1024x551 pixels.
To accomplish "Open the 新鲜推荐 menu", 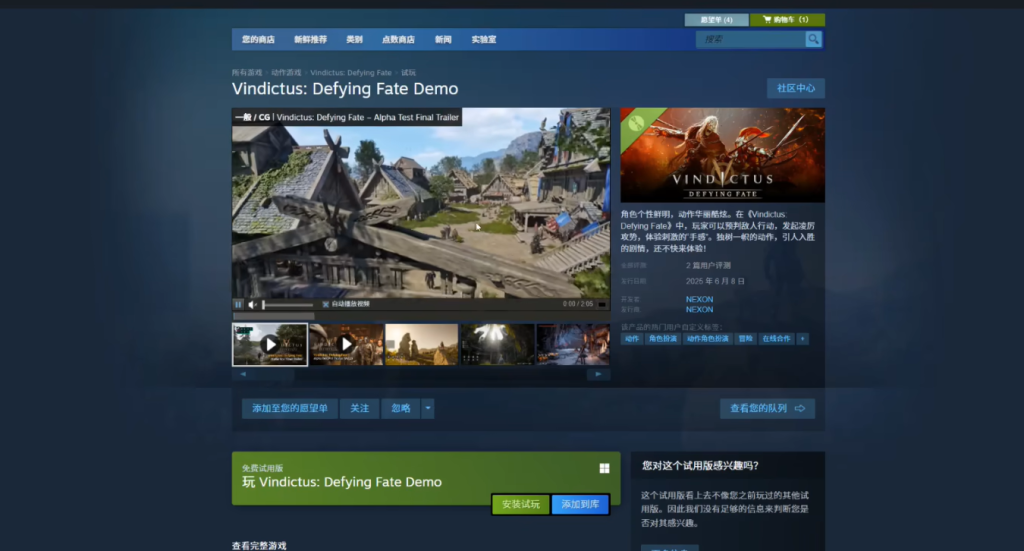I will (310, 39).
